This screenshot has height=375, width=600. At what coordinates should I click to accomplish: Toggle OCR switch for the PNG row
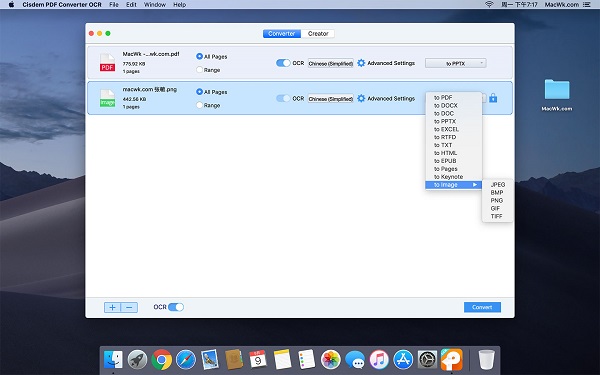tap(283, 98)
